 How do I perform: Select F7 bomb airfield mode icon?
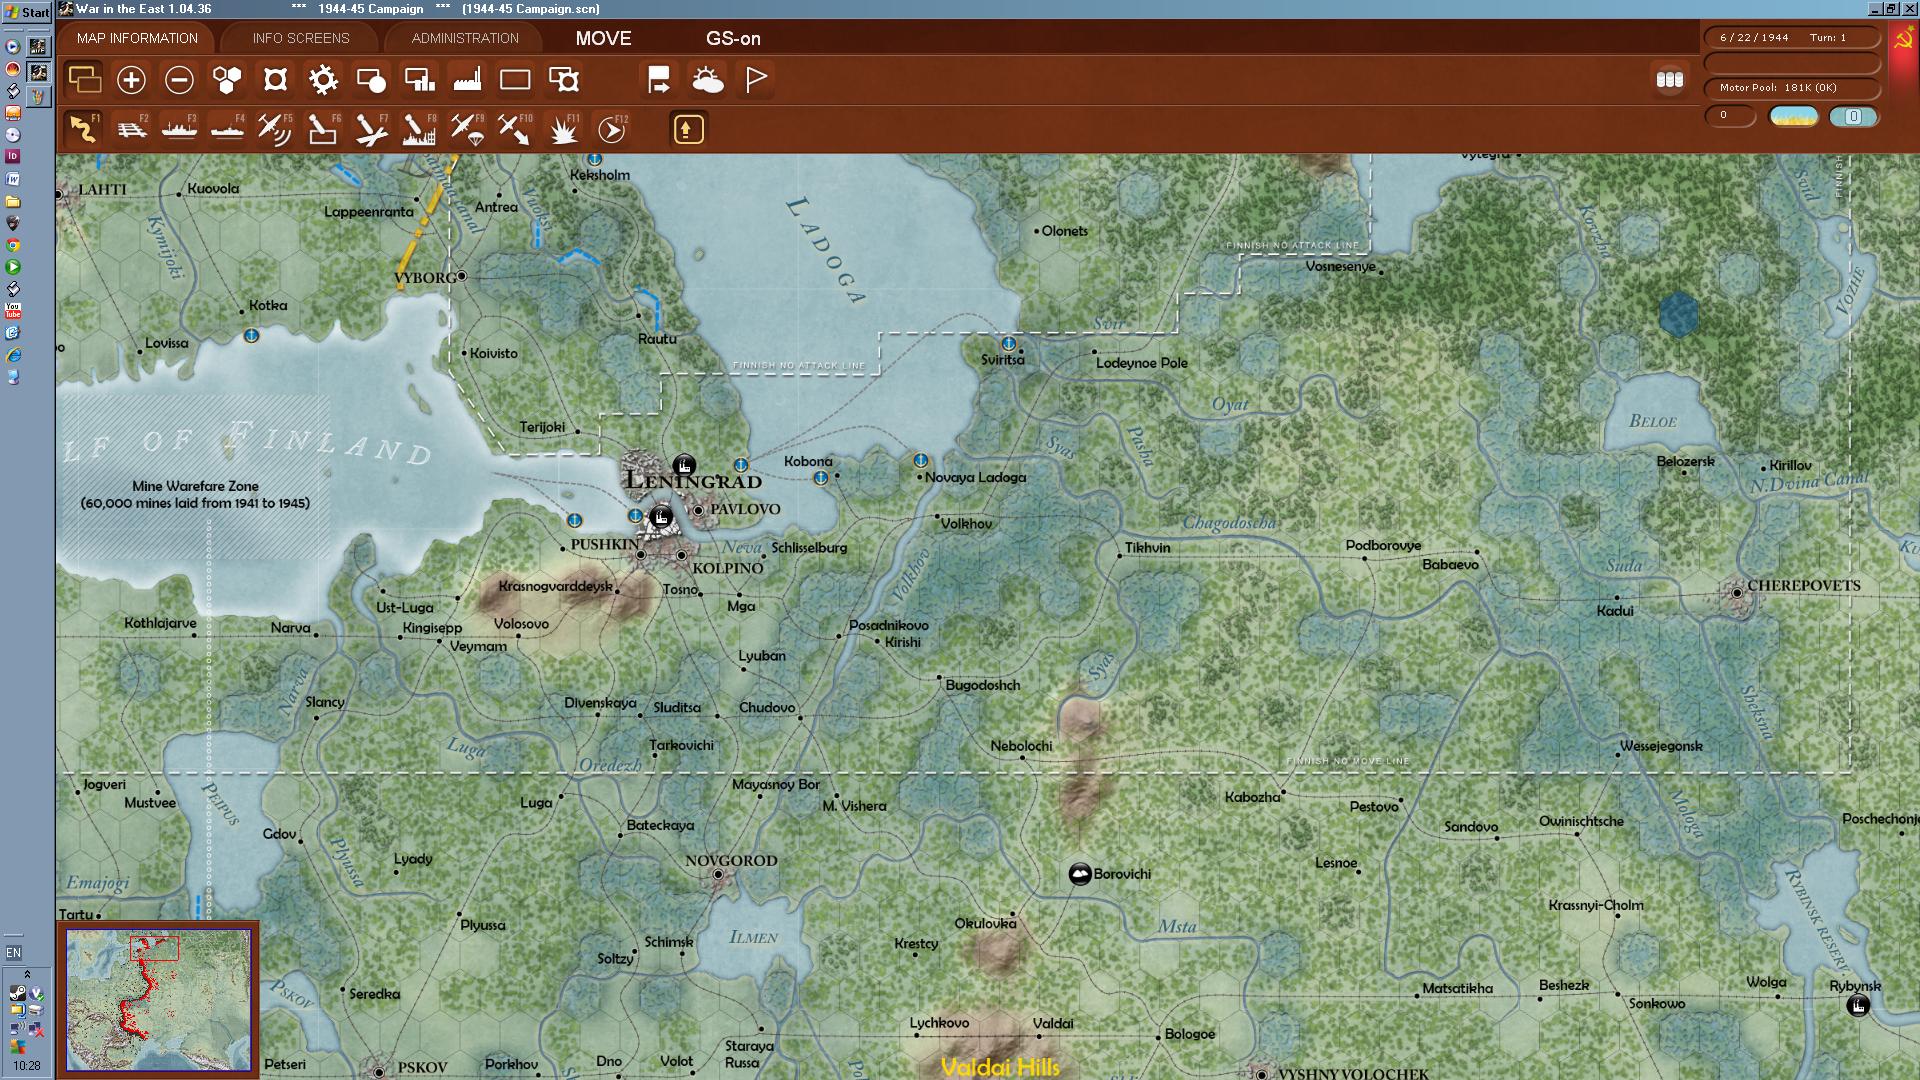click(371, 129)
